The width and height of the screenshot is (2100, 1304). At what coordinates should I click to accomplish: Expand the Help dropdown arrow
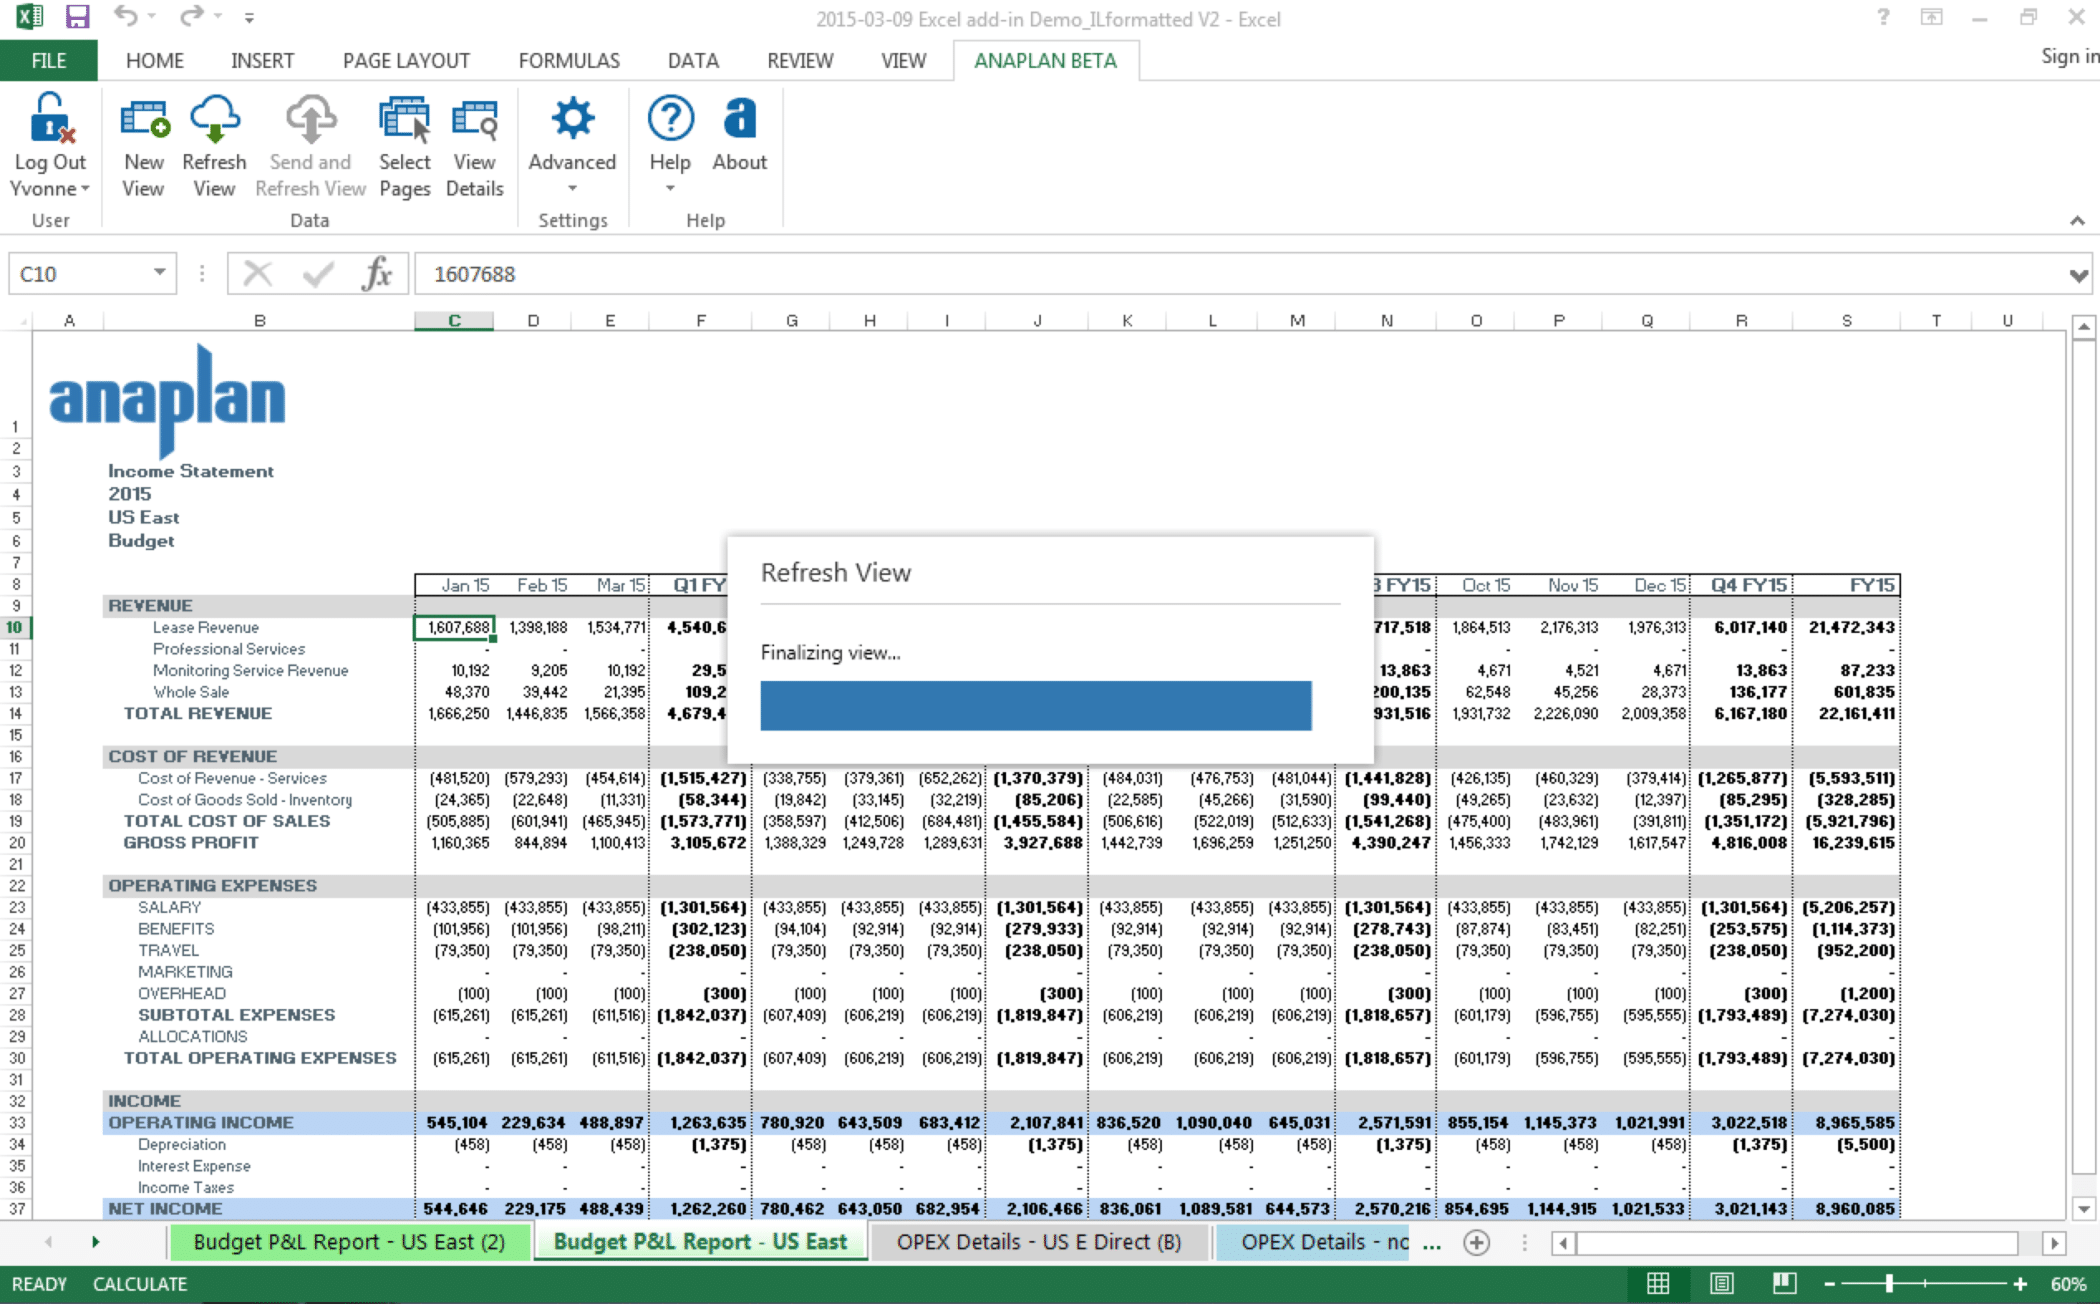pyautogui.click(x=670, y=188)
